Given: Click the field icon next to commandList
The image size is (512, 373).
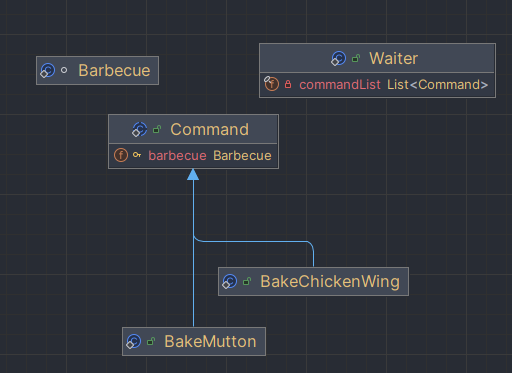Looking at the screenshot, I should [271, 84].
